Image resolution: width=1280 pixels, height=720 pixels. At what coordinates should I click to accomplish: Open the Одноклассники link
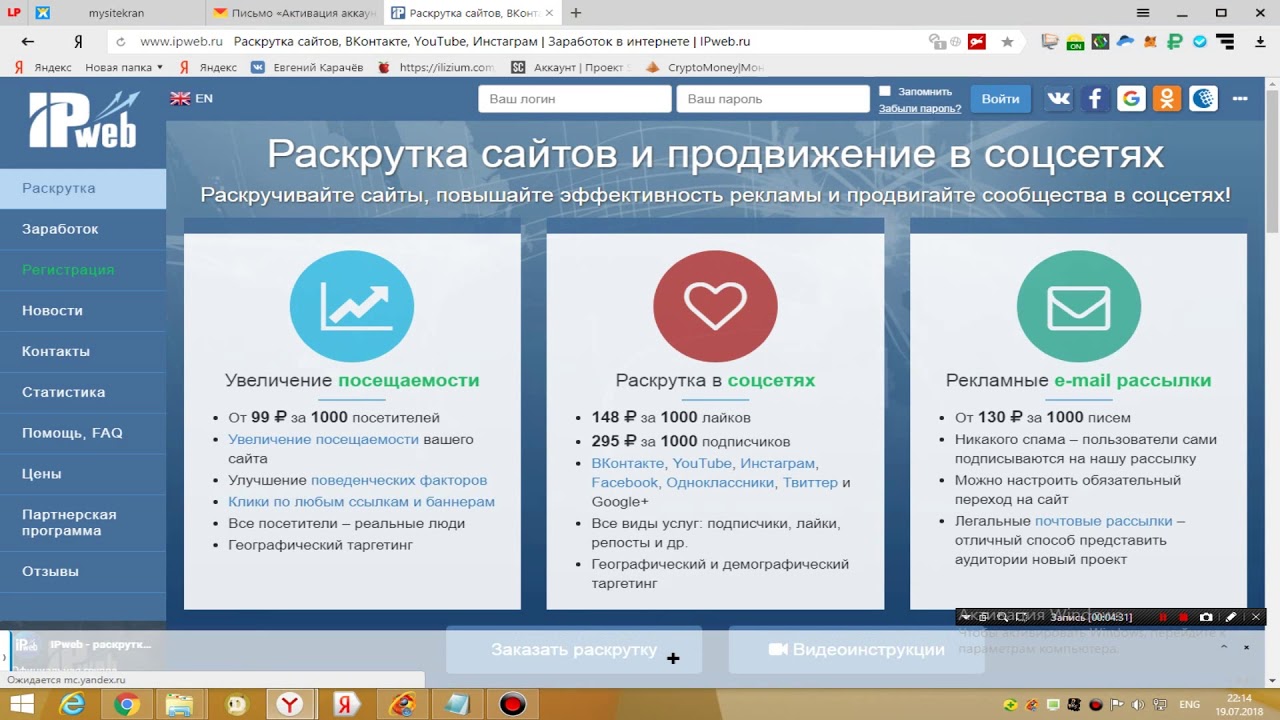pyautogui.click(x=720, y=482)
